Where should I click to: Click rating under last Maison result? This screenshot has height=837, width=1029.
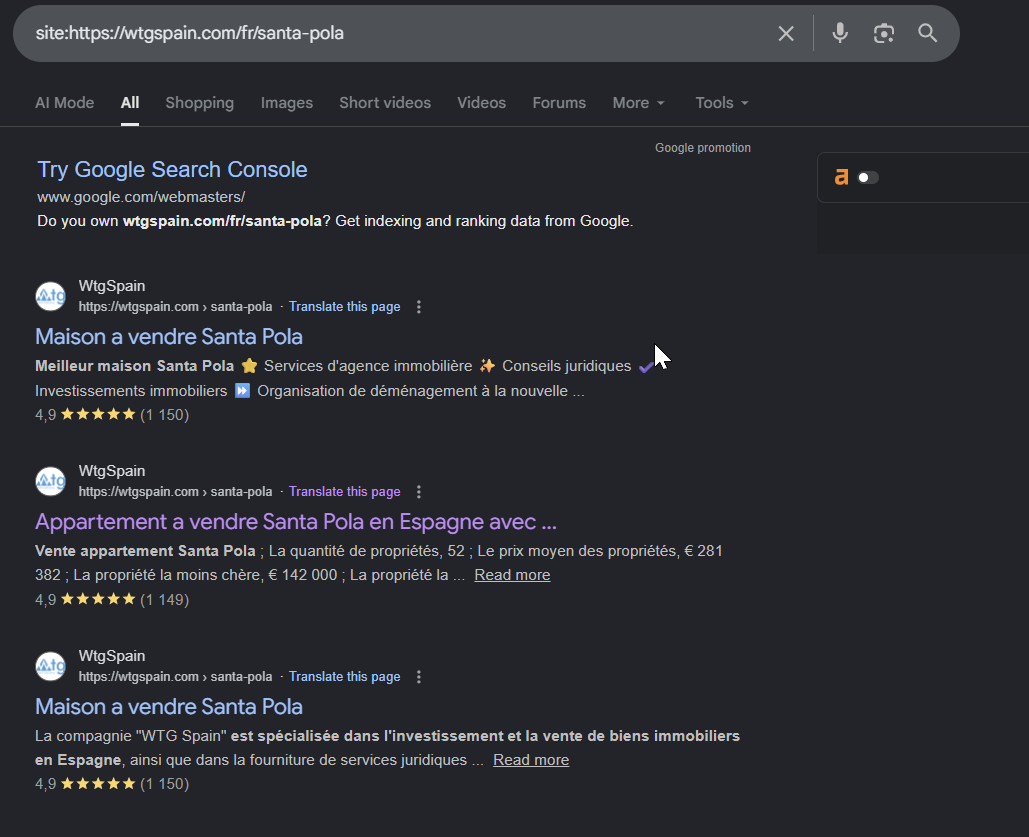point(112,784)
